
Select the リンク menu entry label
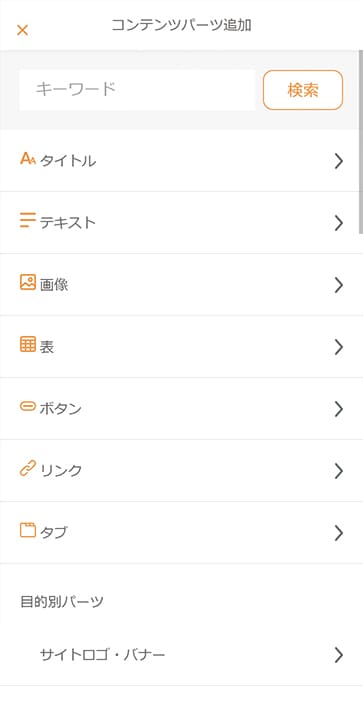coord(61,471)
